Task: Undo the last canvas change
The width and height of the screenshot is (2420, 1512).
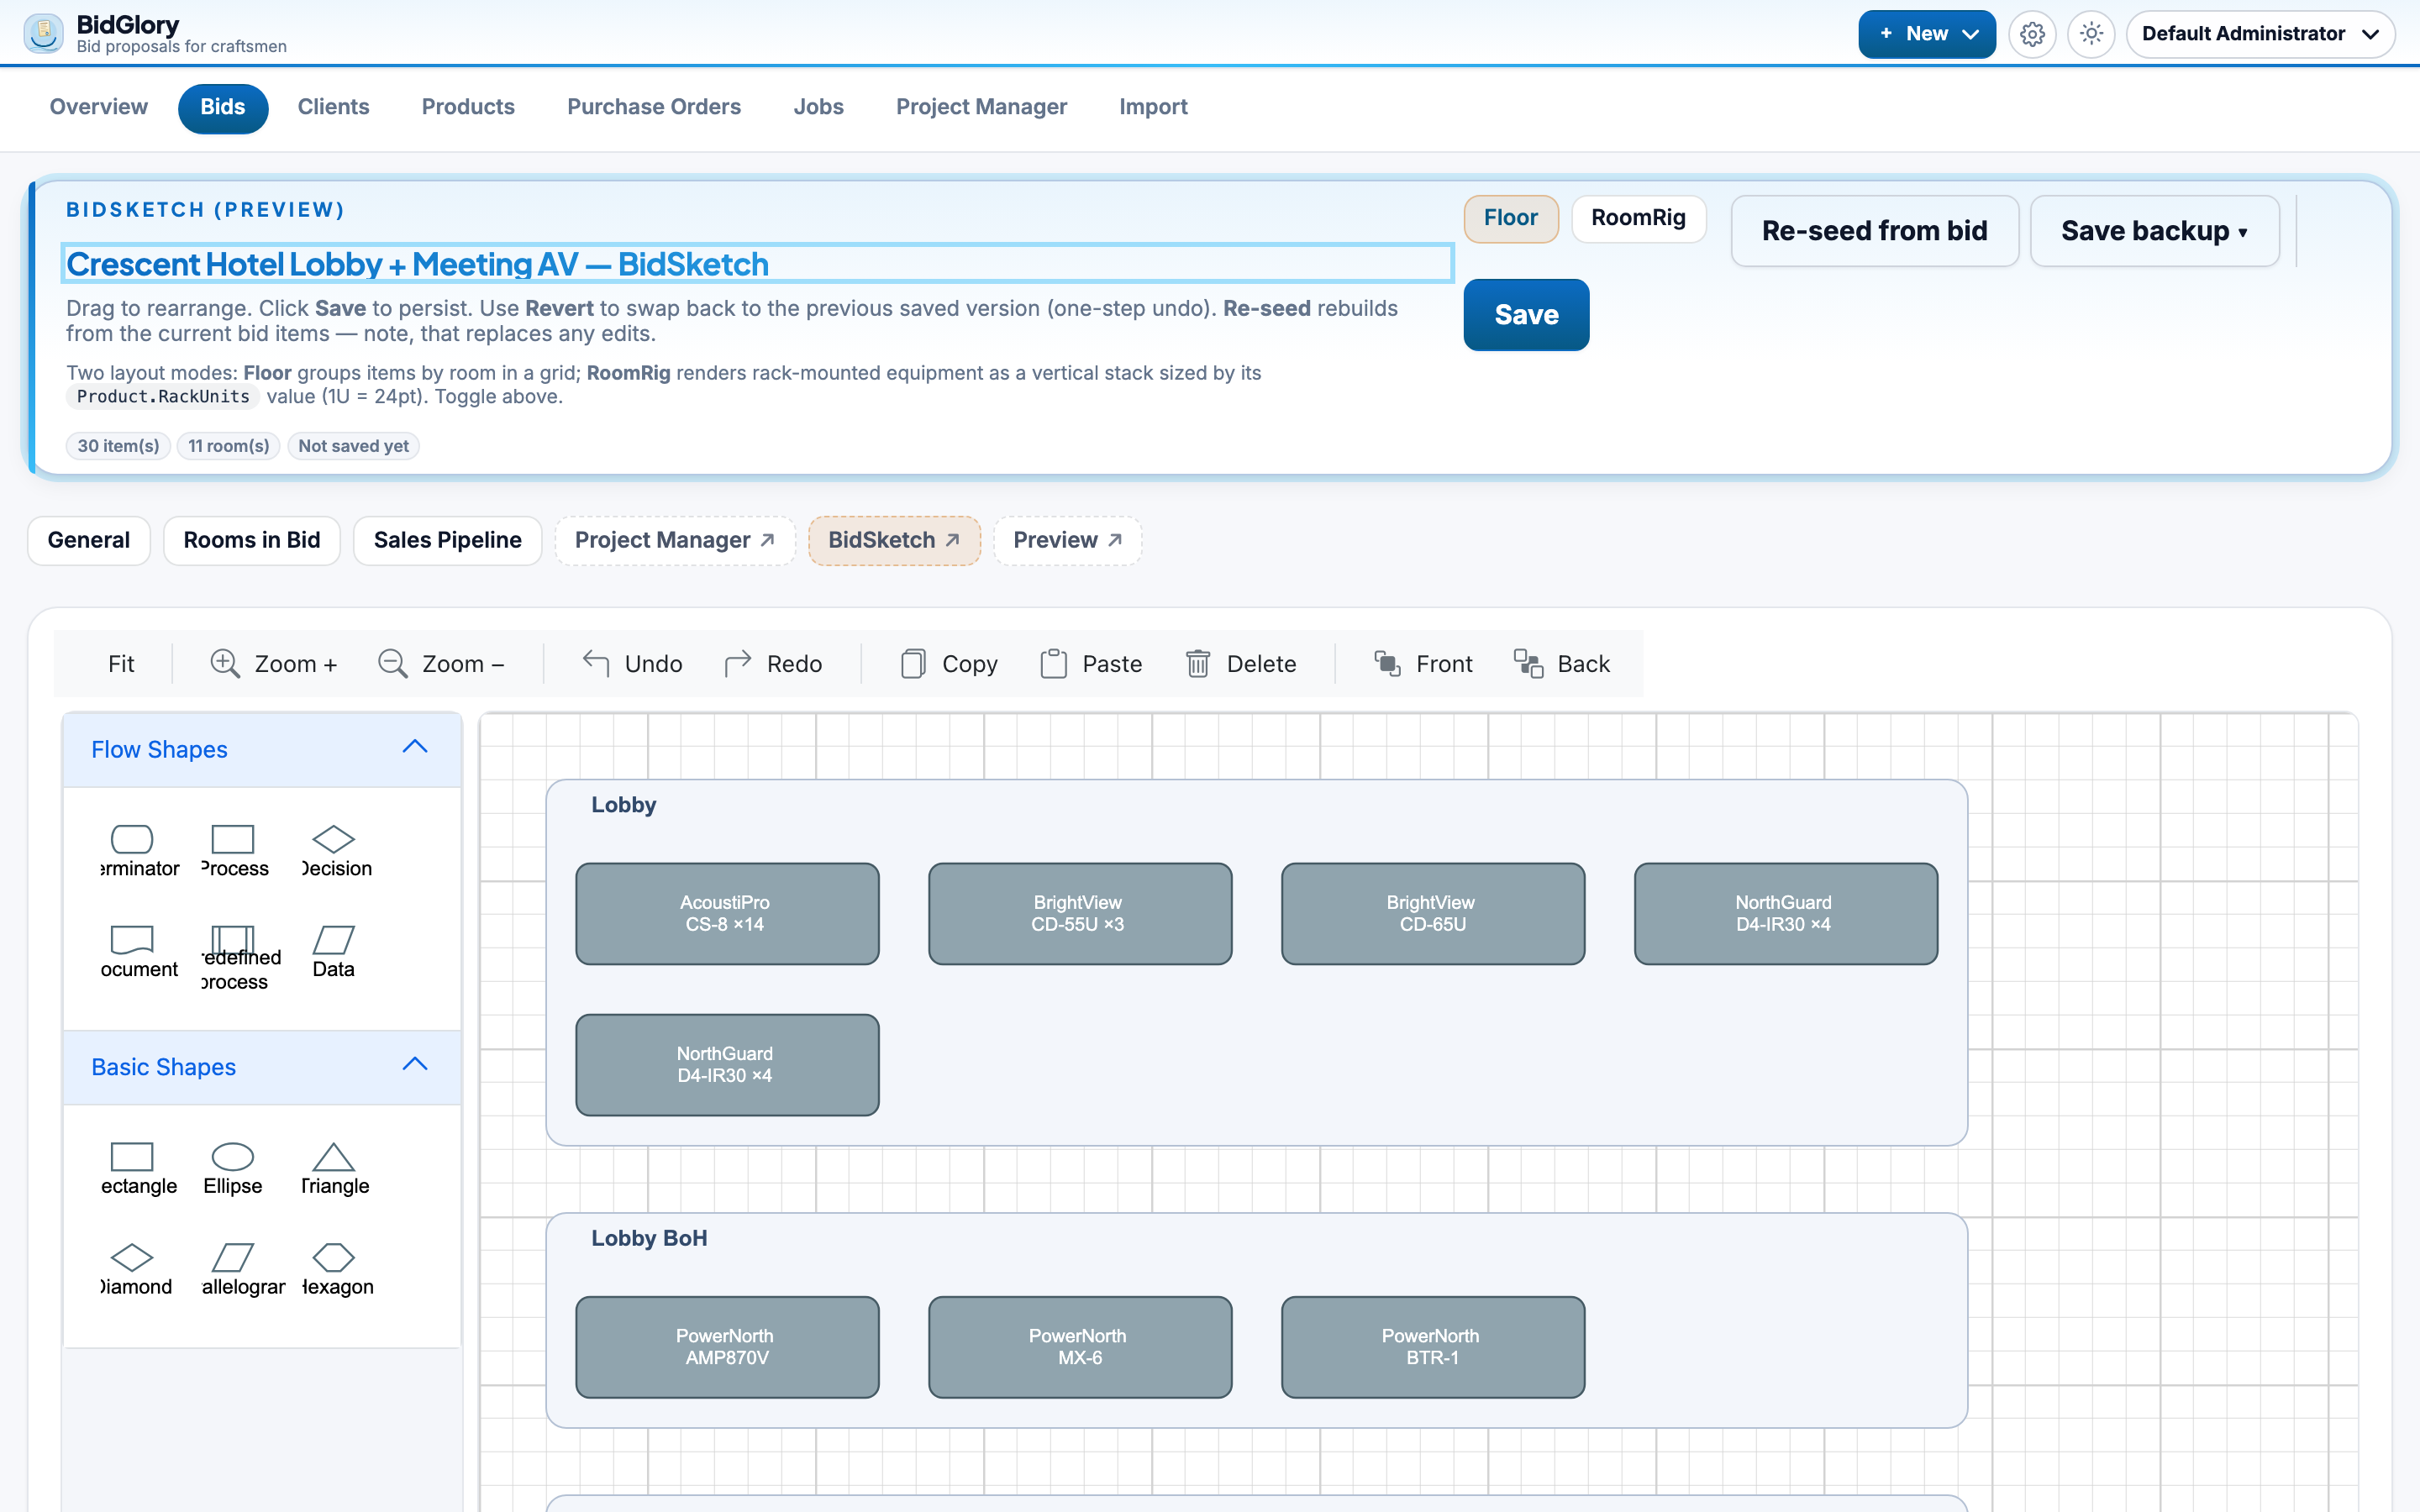Action: click(x=632, y=664)
